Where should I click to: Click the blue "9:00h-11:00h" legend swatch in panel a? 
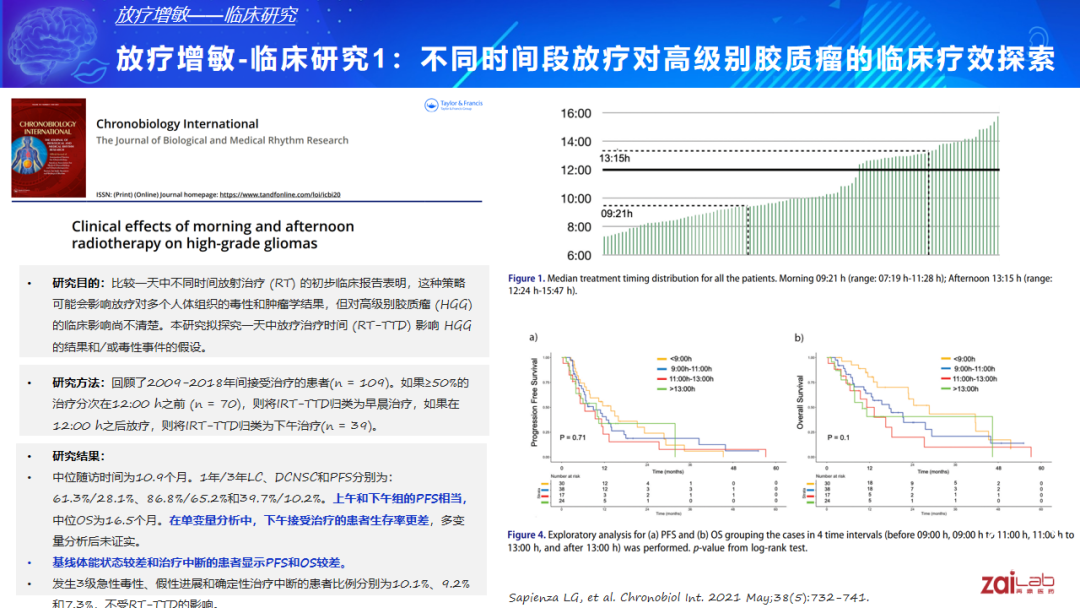click(x=661, y=369)
